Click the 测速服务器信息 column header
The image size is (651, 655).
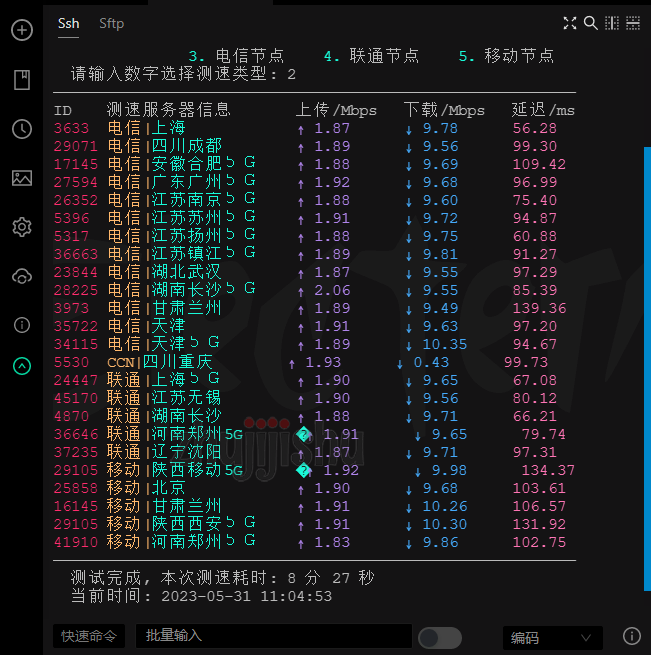169,110
